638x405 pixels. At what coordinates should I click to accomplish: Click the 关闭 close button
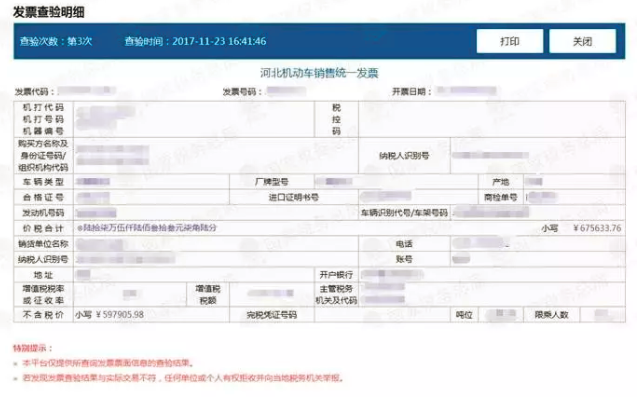[582, 42]
